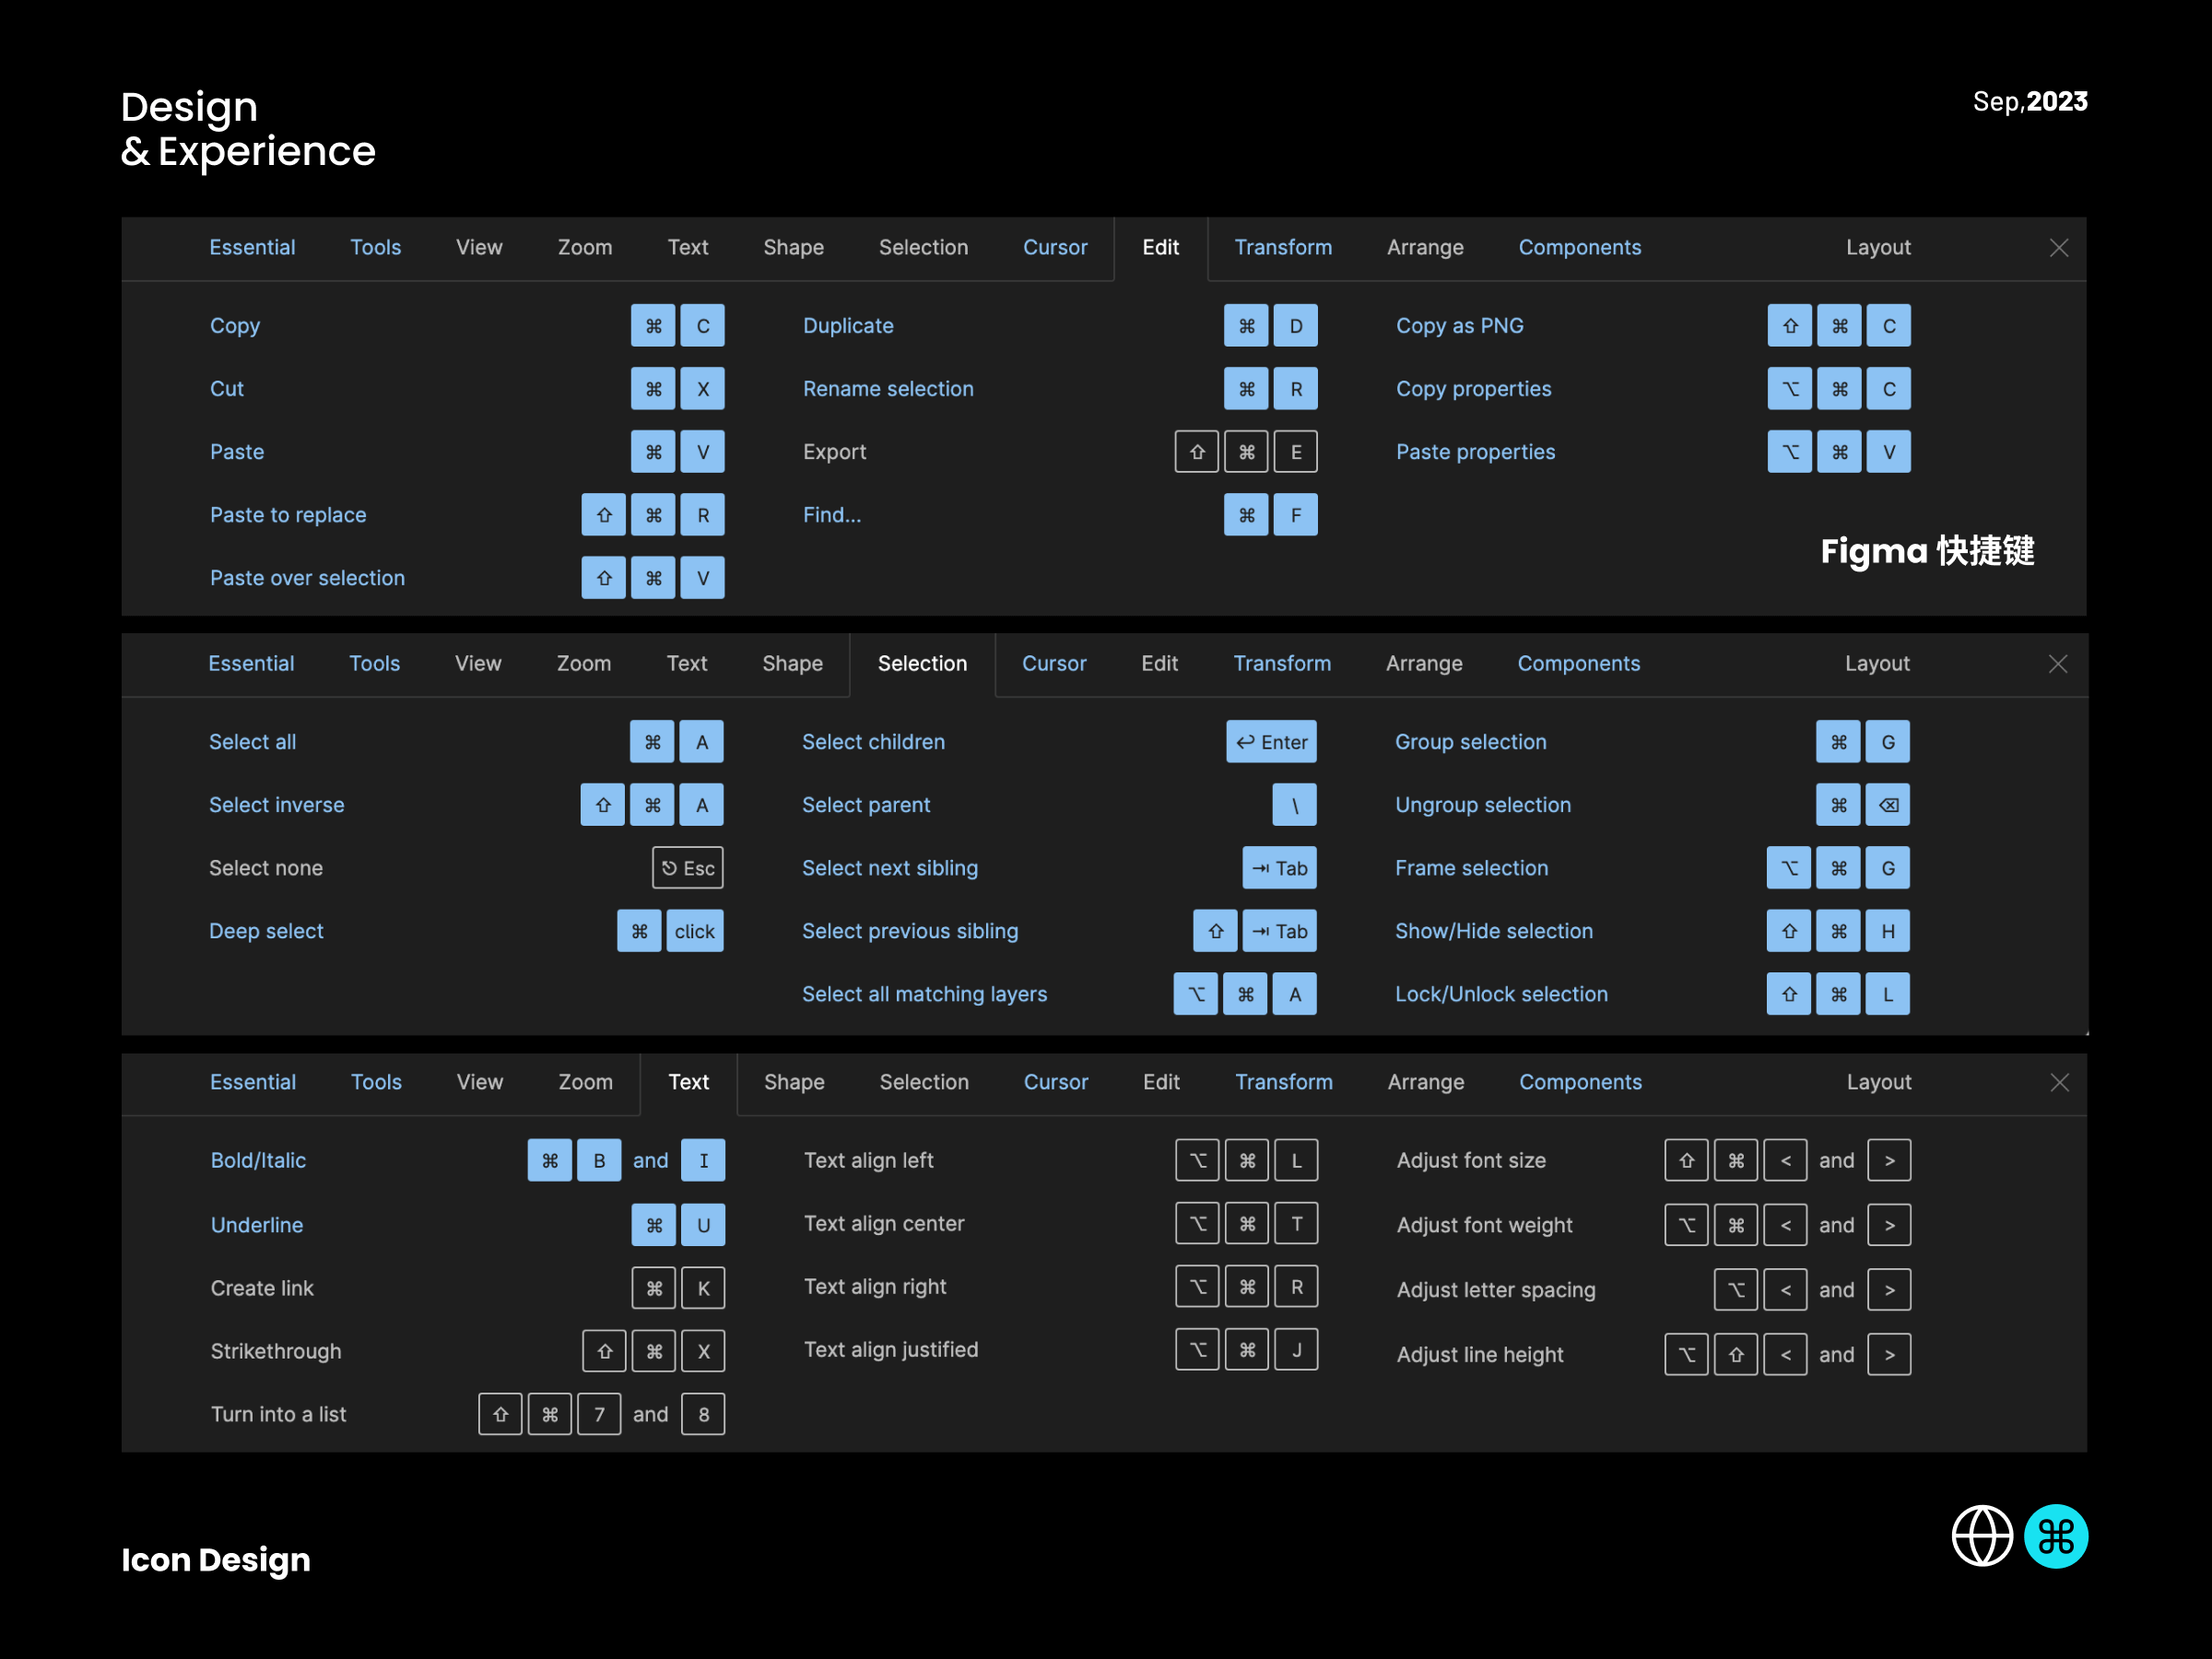
Task: Click the shift key in Adjust font size row
Action: point(1686,1161)
